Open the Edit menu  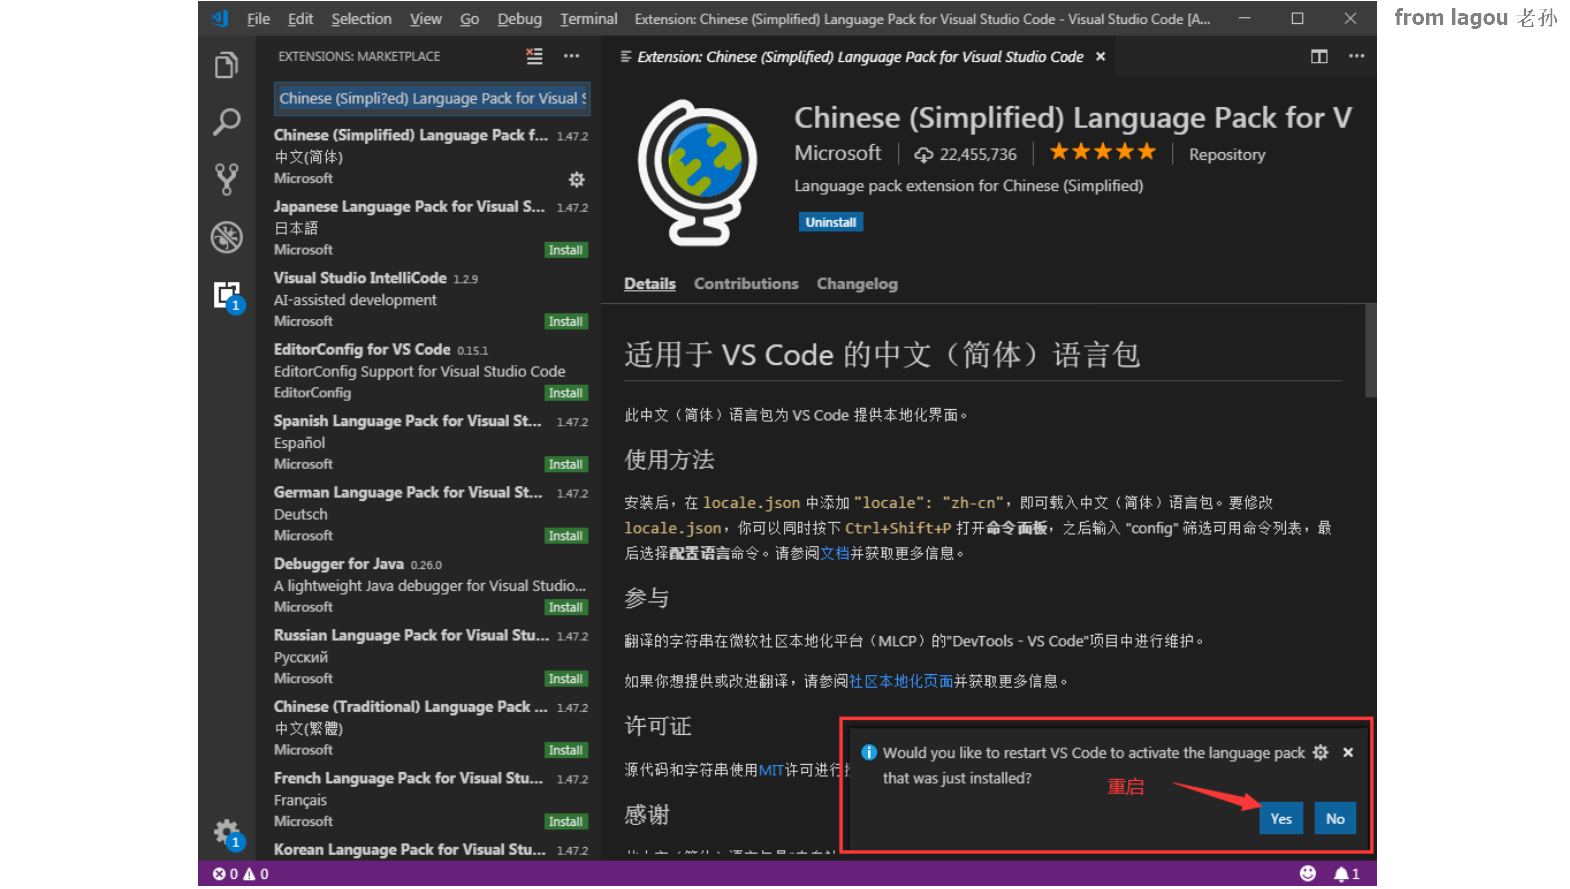(x=300, y=18)
